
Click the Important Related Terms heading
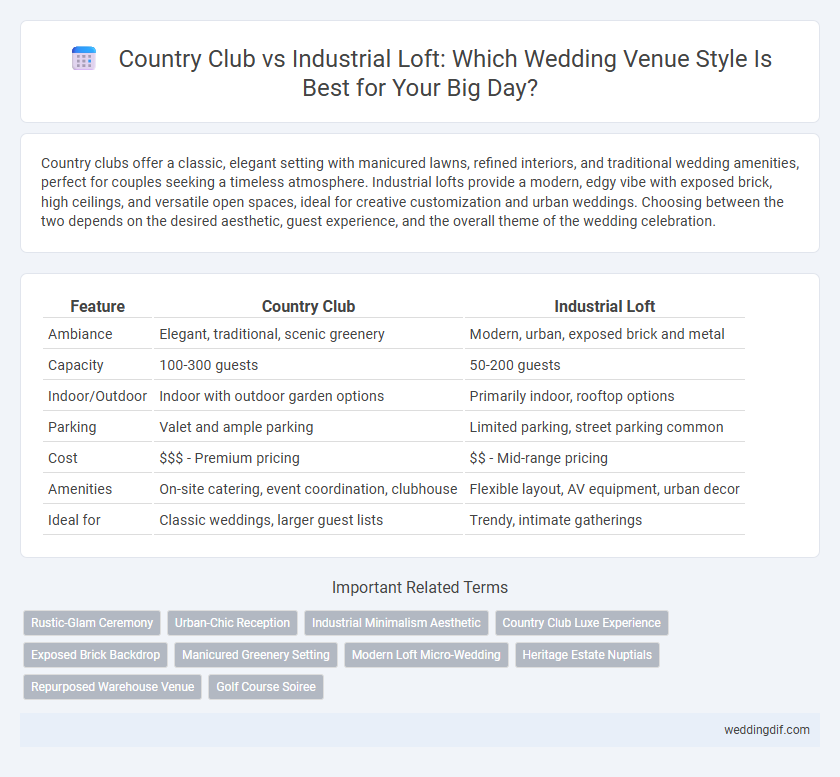[420, 587]
